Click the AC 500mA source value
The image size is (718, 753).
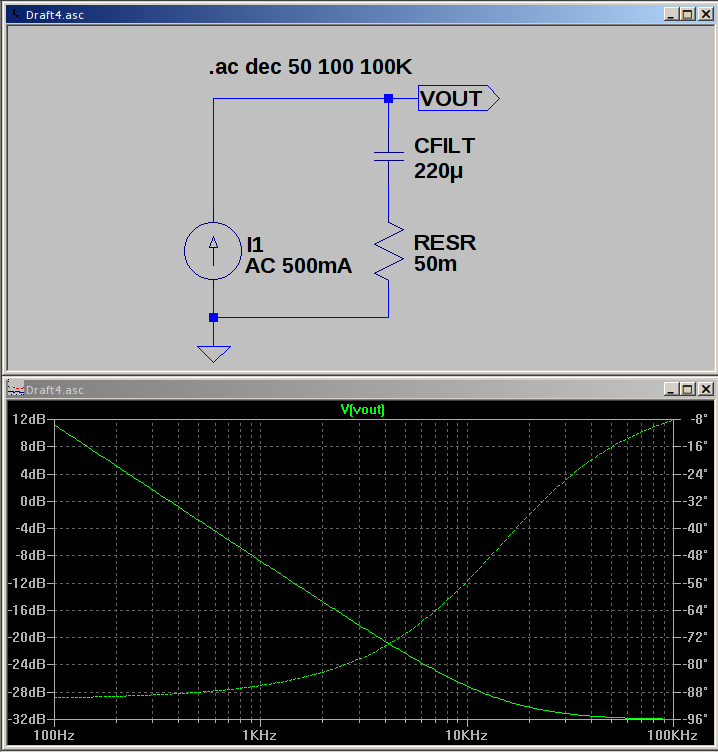(x=298, y=266)
